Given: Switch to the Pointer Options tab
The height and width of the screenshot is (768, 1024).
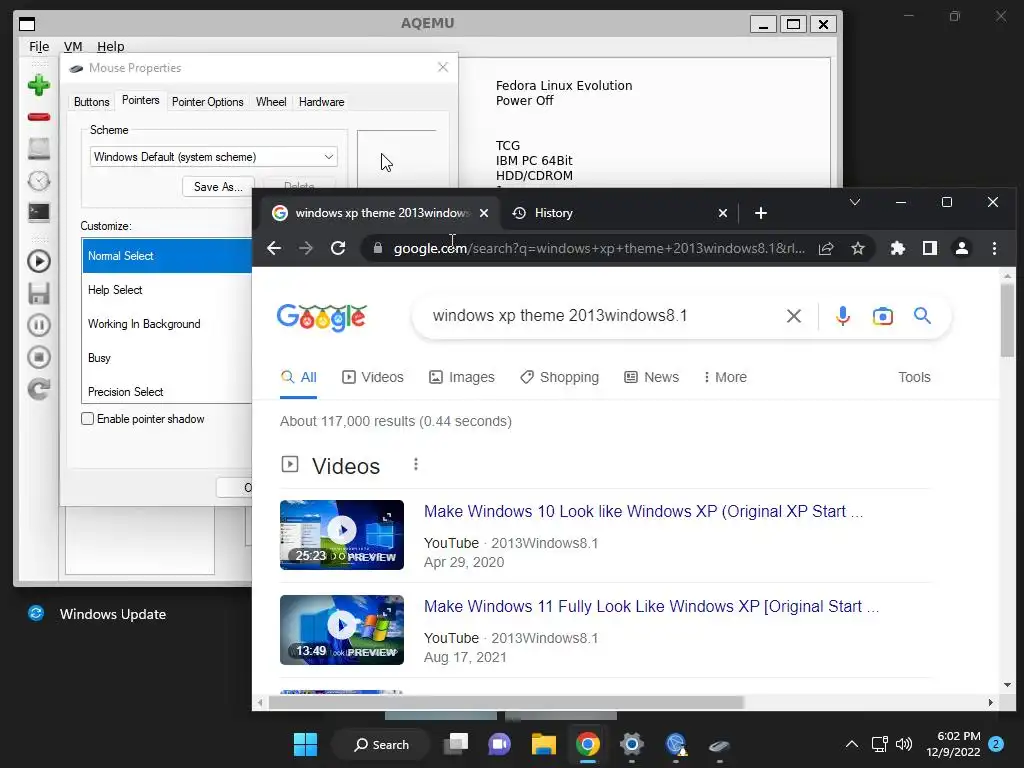Looking at the screenshot, I should click(208, 102).
